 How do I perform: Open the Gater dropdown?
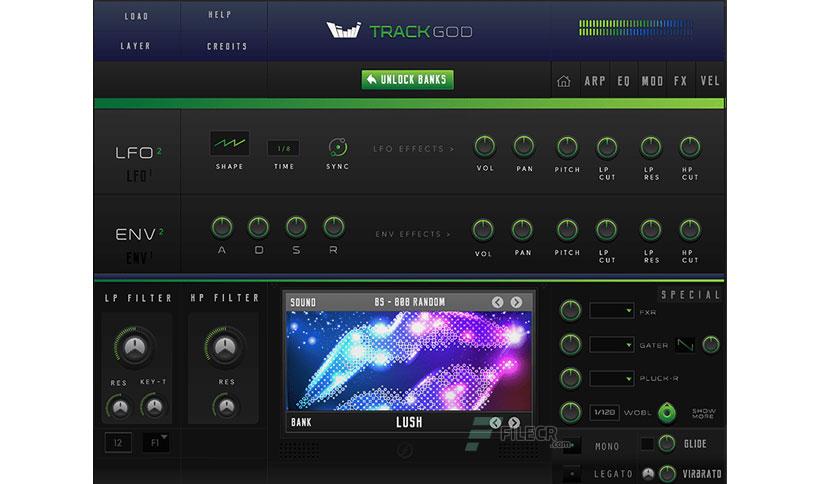pos(612,344)
